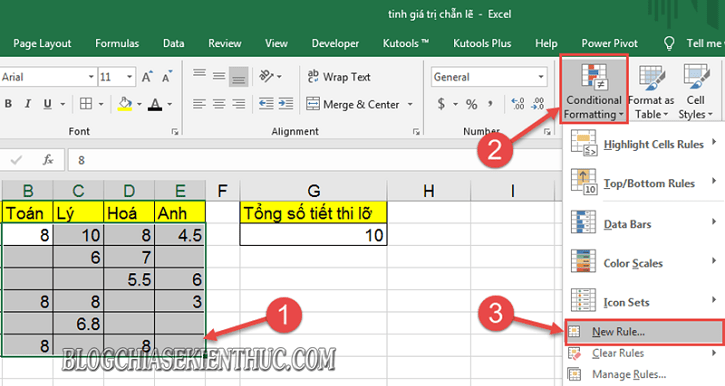Viewport: 725px width, 386px height.
Task: Open Developer tab
Action: pos(335,43)
